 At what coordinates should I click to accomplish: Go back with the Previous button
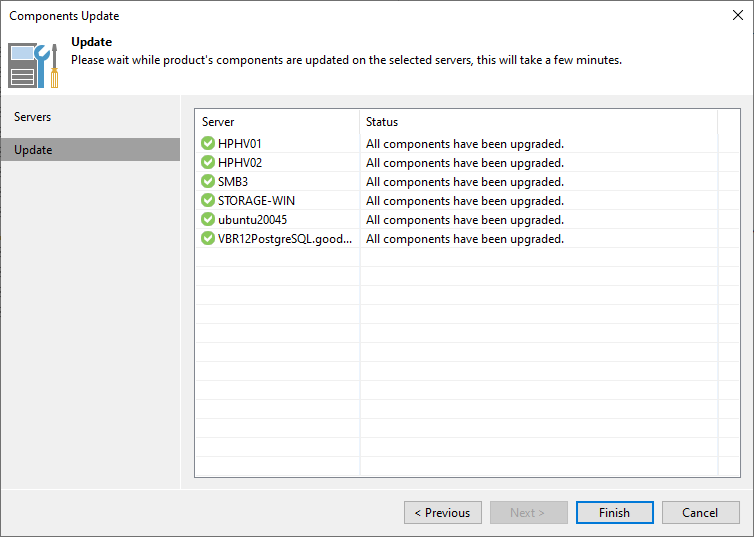click(x=443, y=512)
